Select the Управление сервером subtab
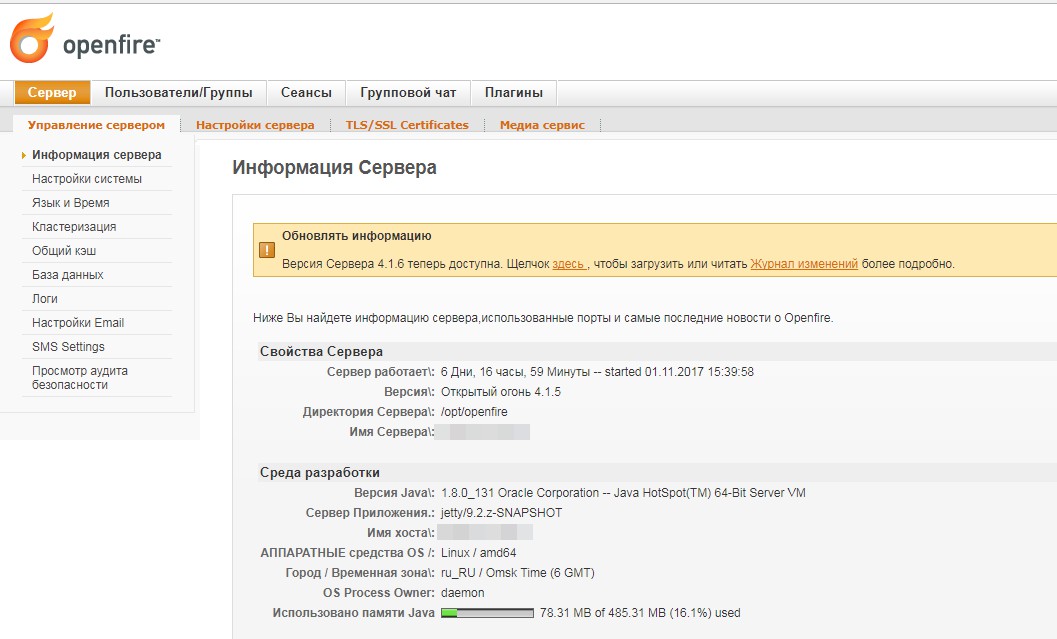The width and height of the screenshot is (1057, 639). point(96,125)
